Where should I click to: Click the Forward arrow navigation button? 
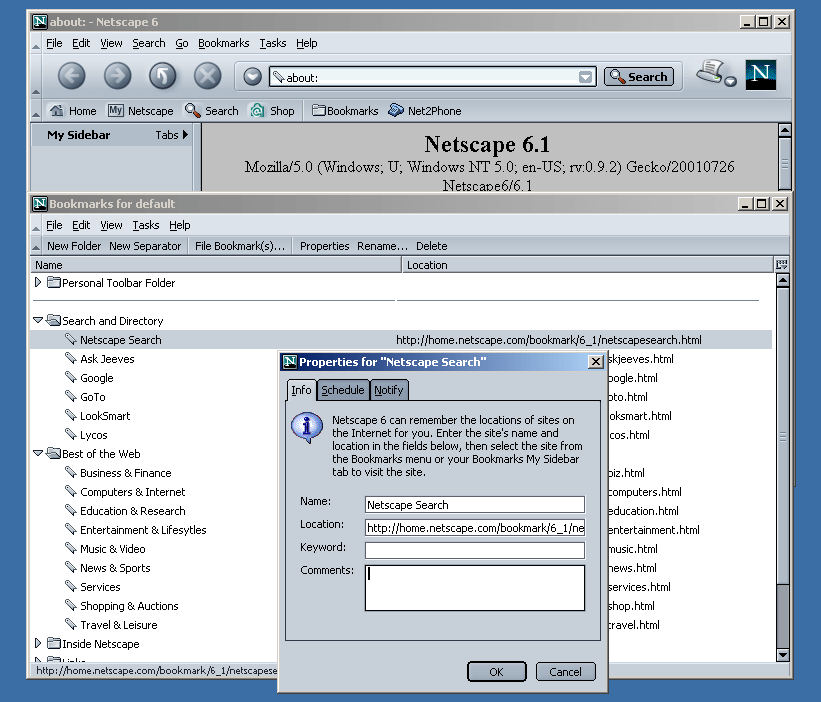pyautogui.click(x=117, y=76)
